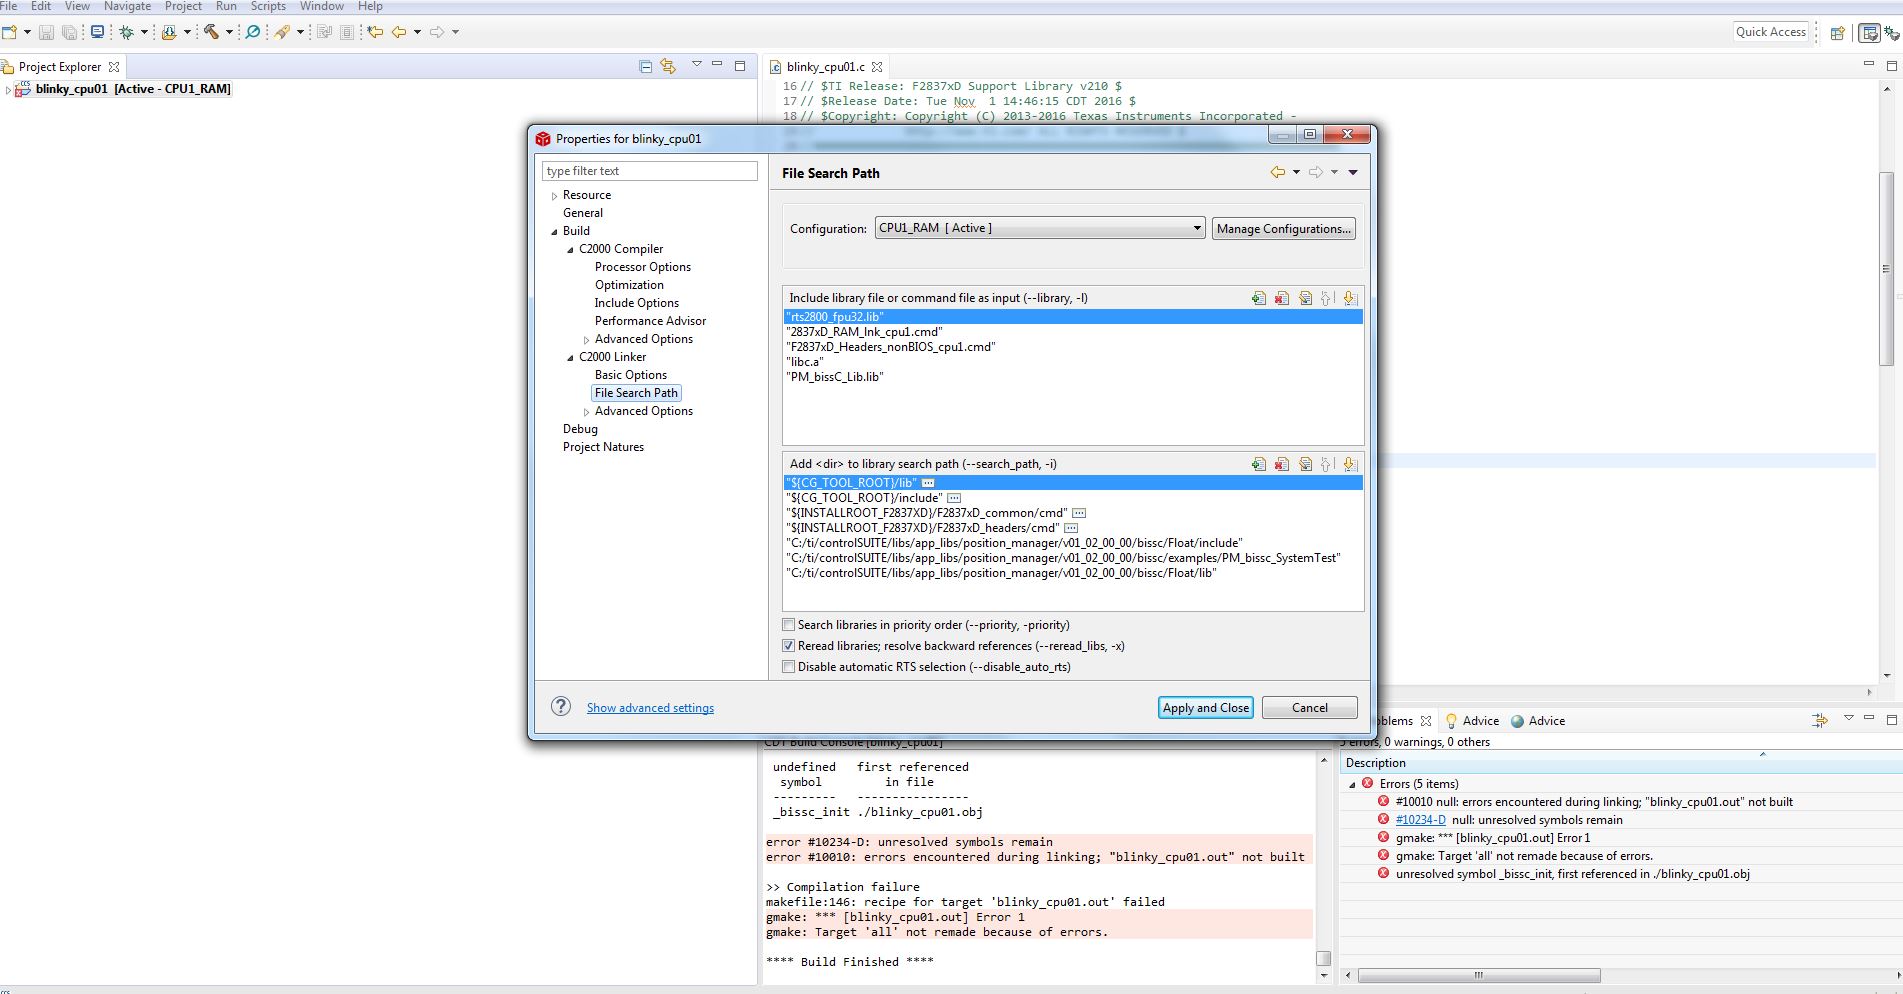Select Processor Options tree item
The width and height of the screenshot is (1903, 994).
[643, 267]
